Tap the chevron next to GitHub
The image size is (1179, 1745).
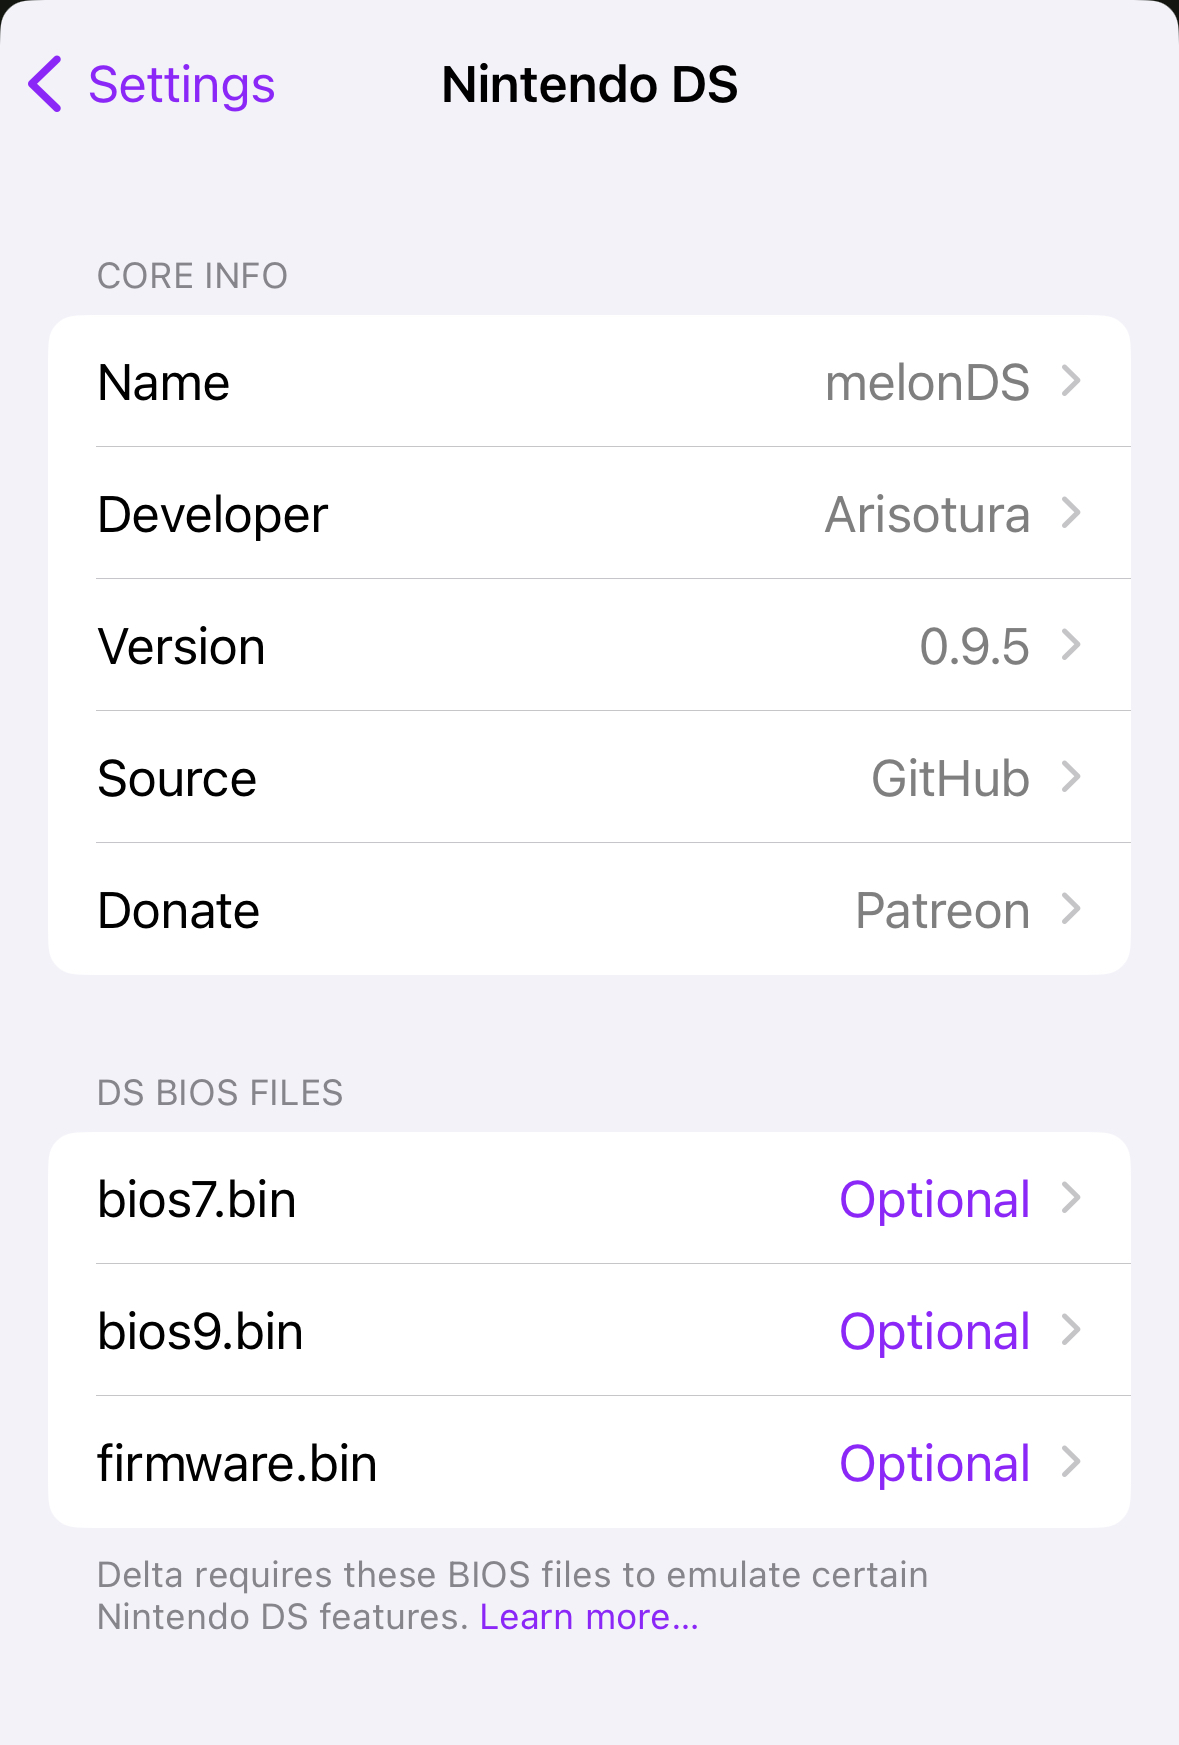(1071, 777)
